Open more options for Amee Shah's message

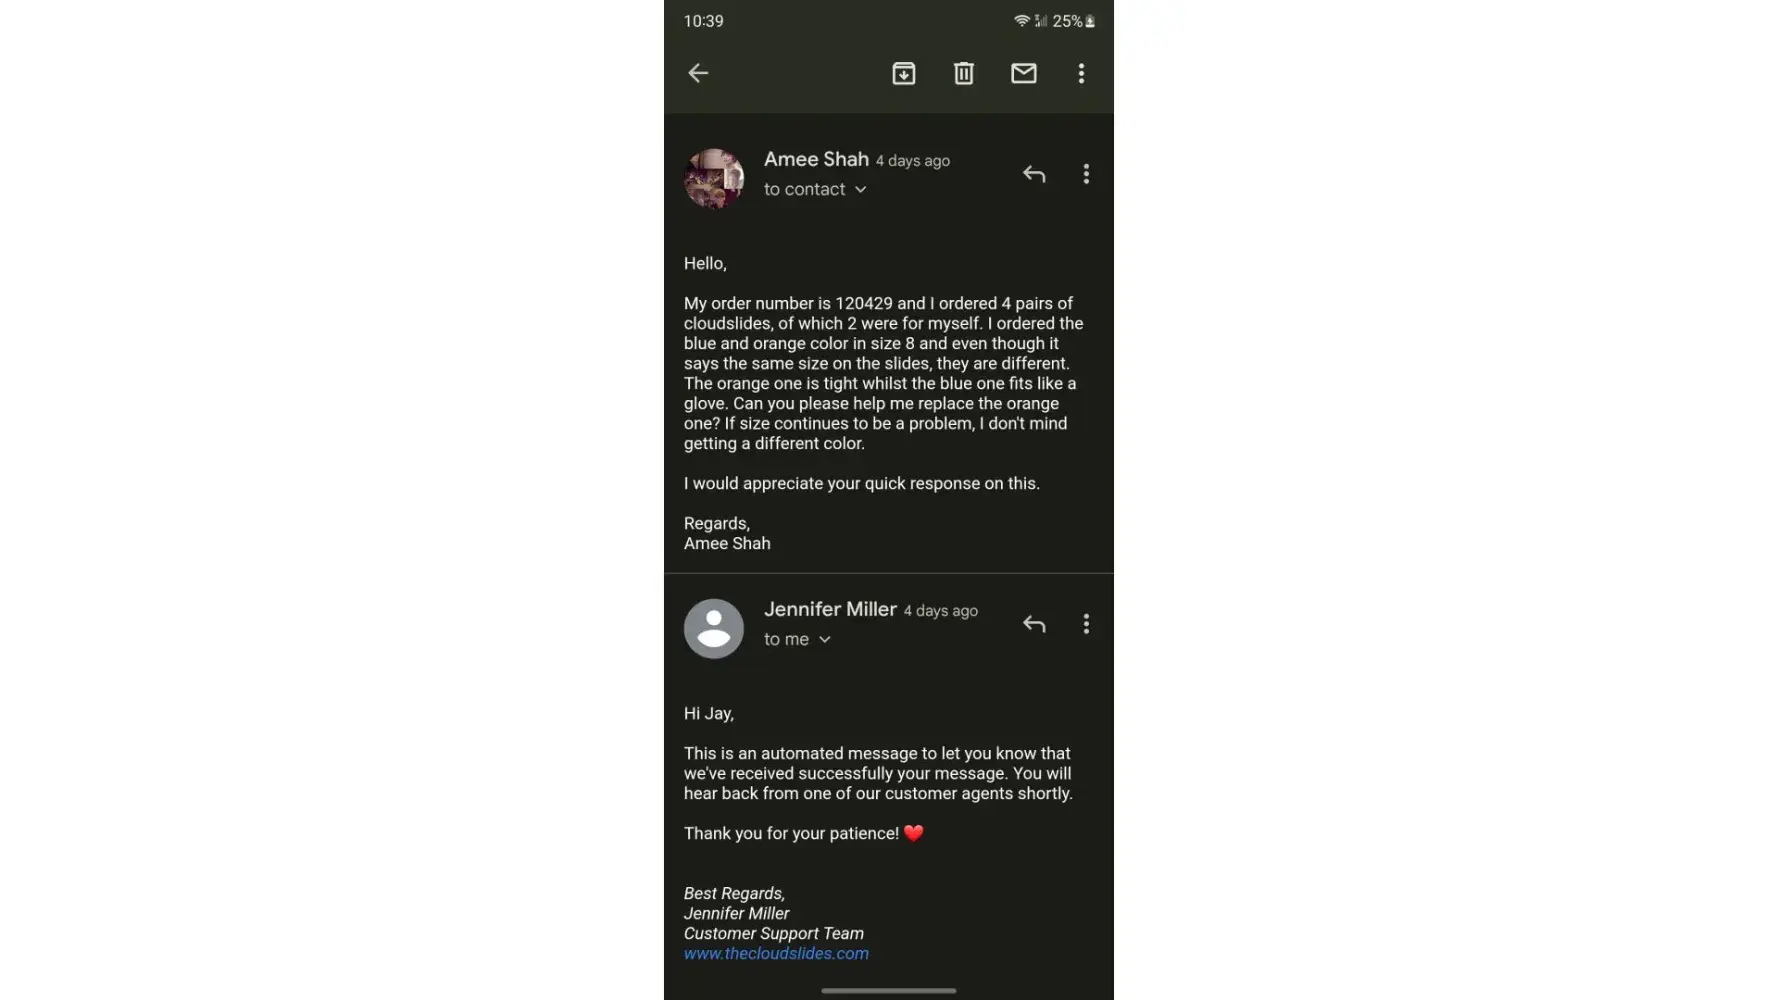[1086, 174]
